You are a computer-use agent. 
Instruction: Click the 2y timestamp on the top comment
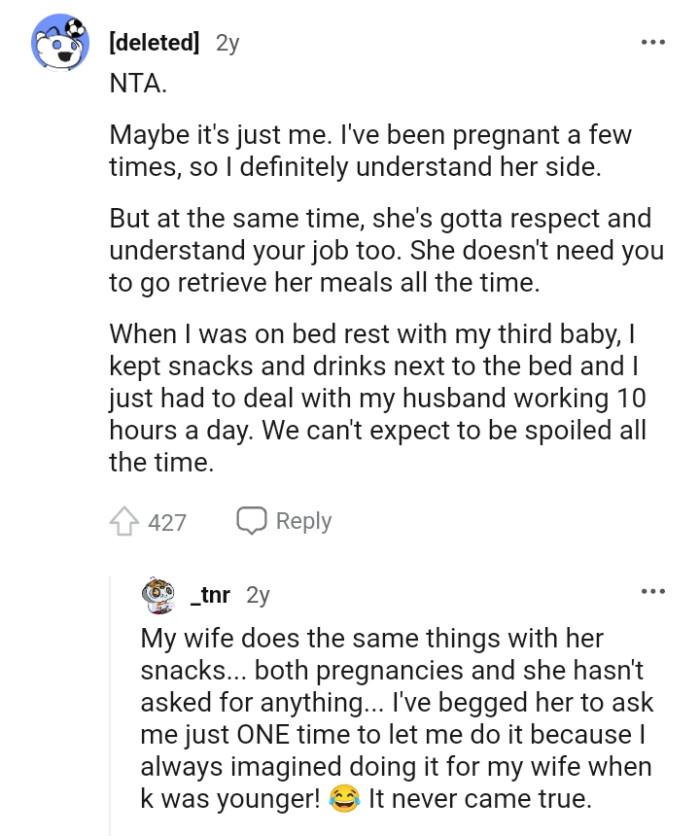pos(224,42)
